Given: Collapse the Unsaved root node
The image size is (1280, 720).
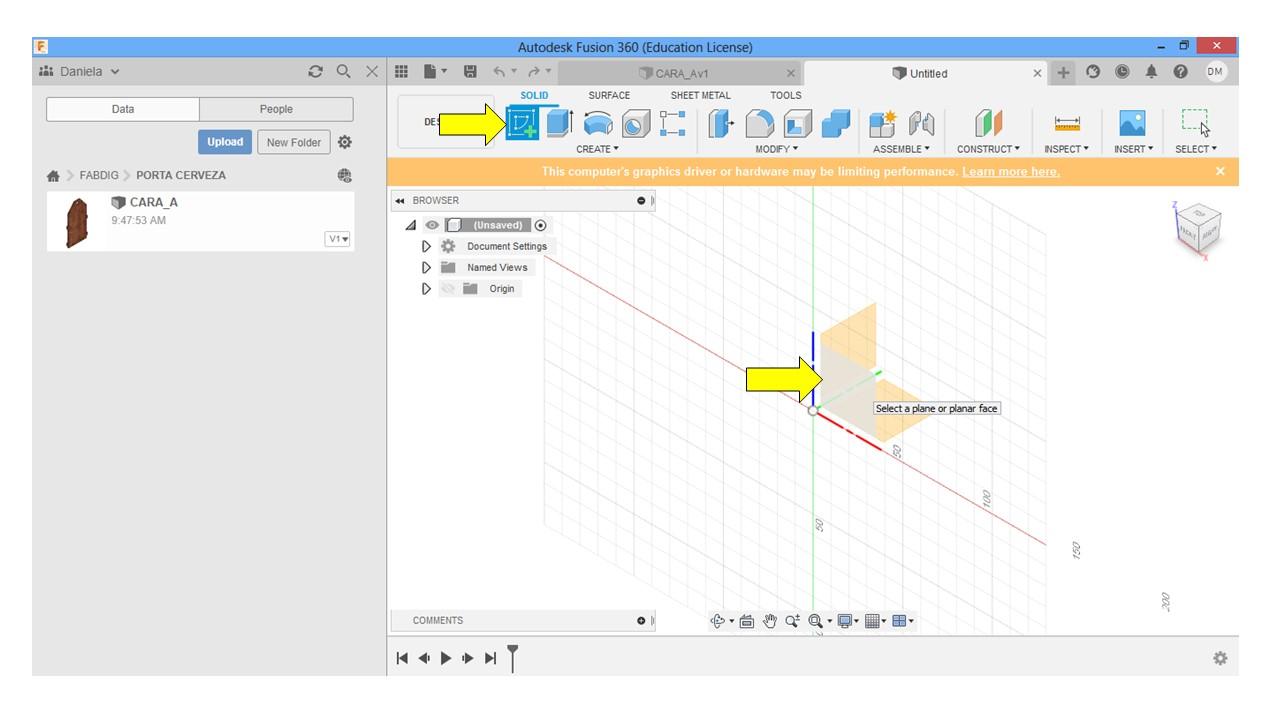Looking at the screenshot, I should [411, 226].
